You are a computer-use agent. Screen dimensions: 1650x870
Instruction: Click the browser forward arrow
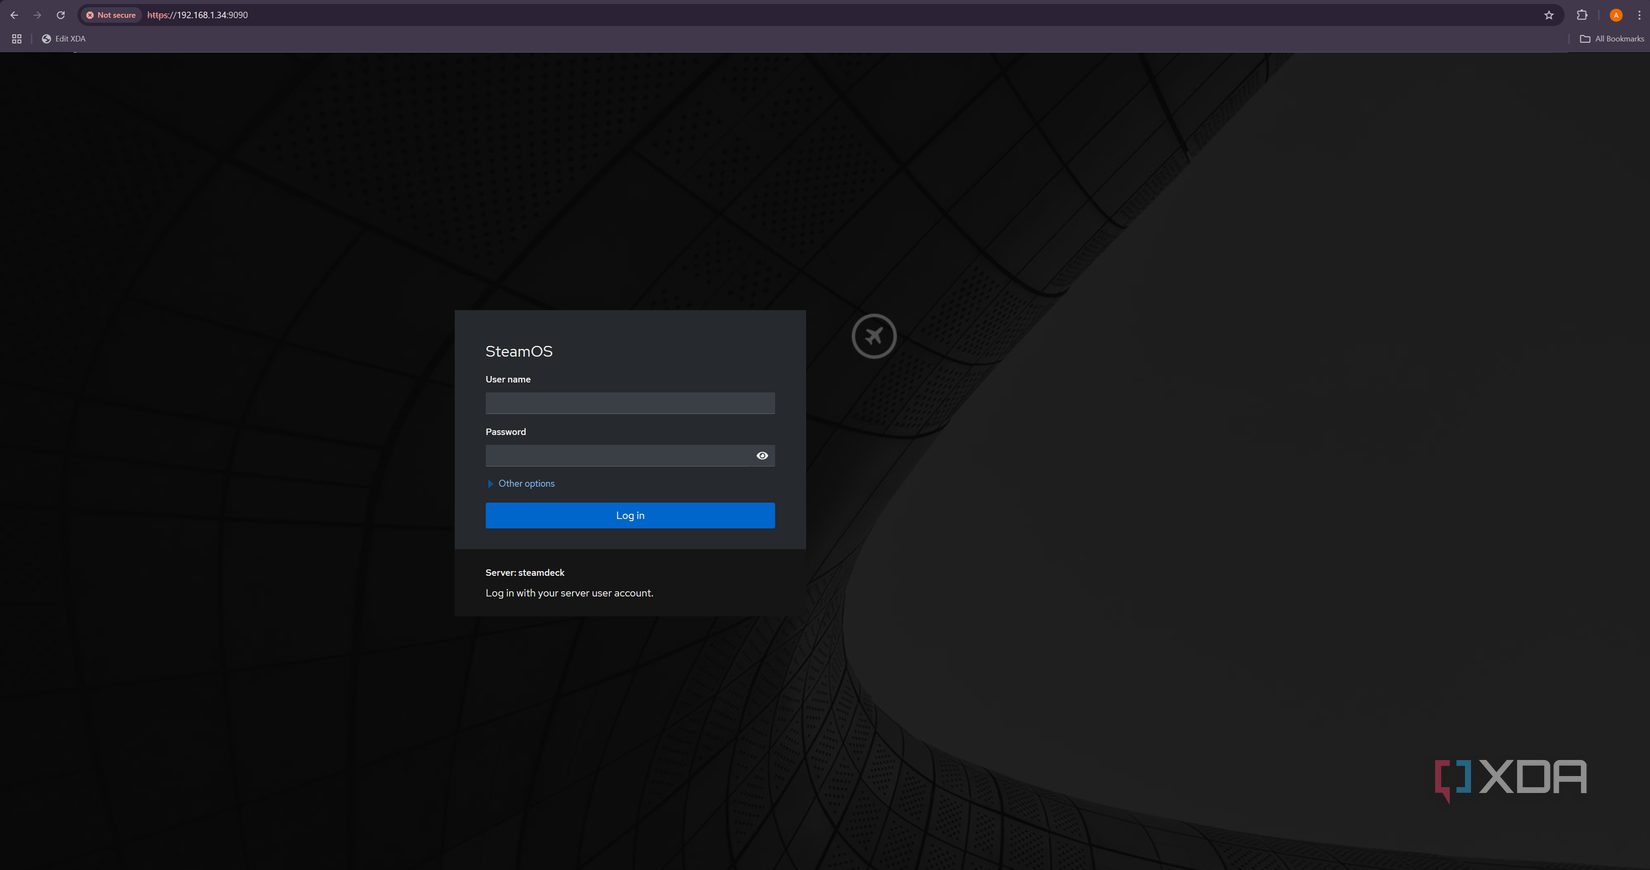pos(37,15)
